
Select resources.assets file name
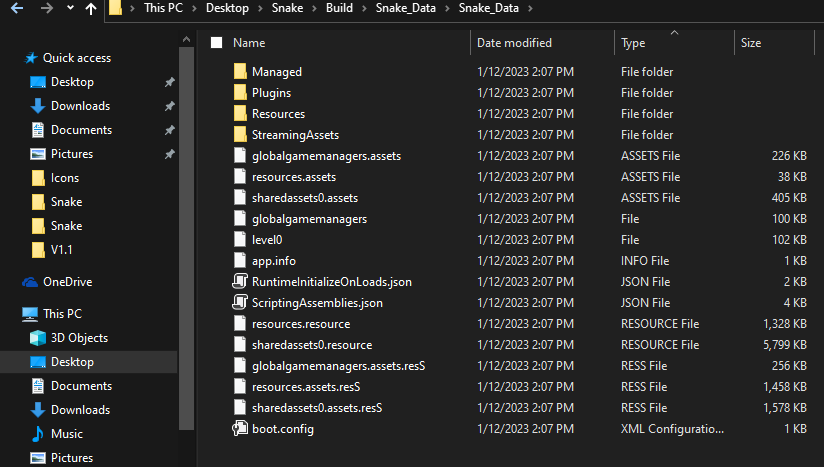coord(294,177)
